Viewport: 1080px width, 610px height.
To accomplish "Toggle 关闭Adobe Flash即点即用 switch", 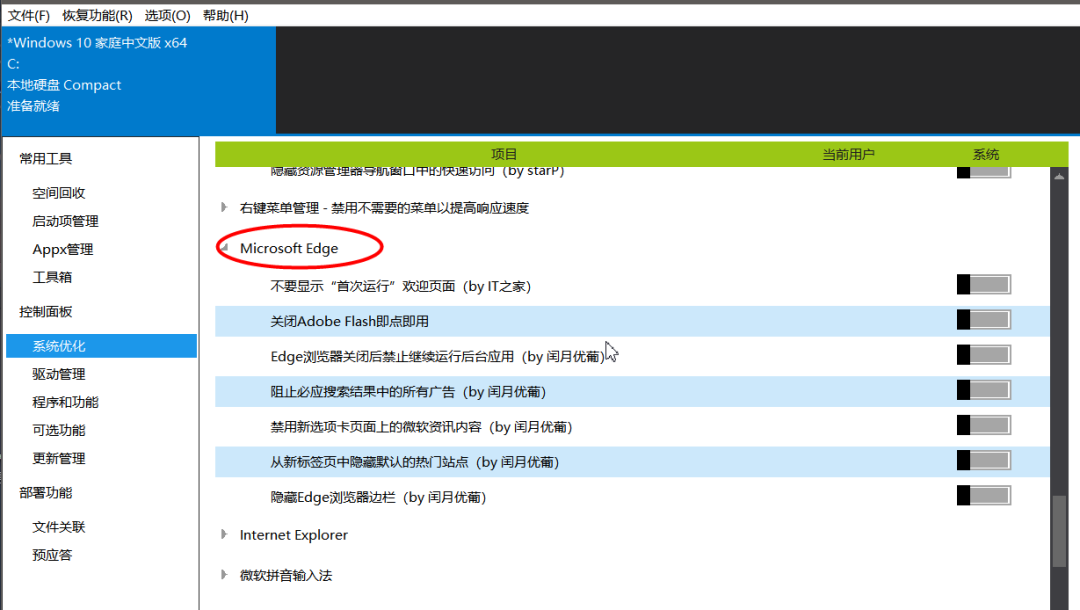I will tap(984, 319).
